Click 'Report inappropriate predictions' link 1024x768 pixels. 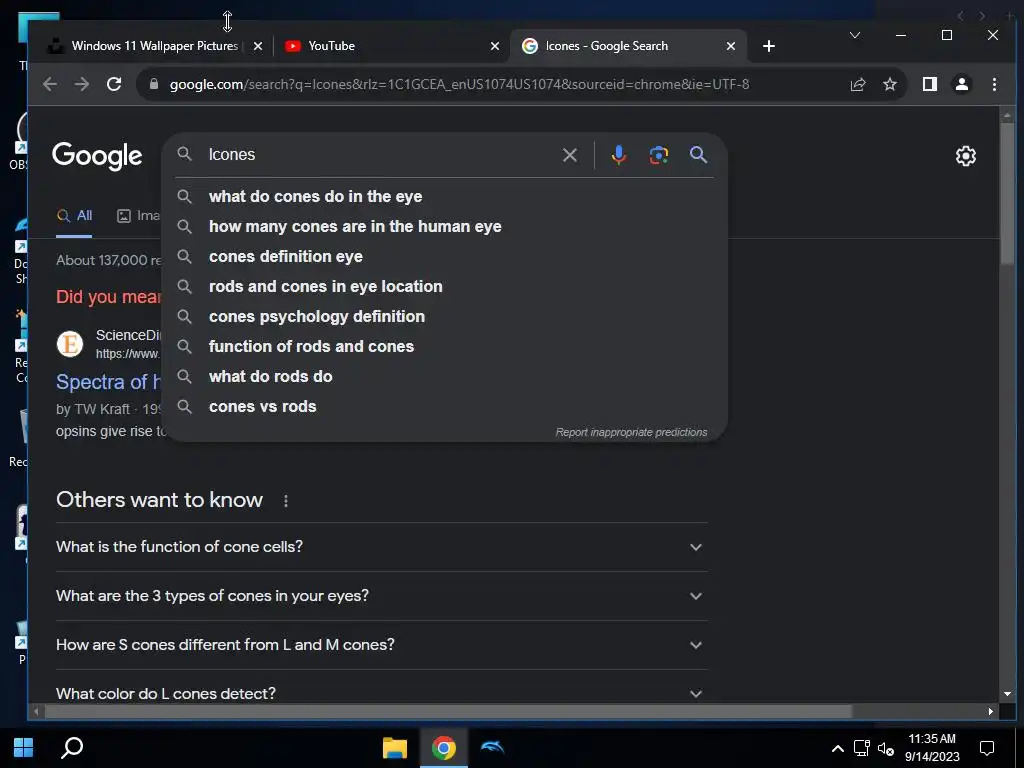click(631, 432)
